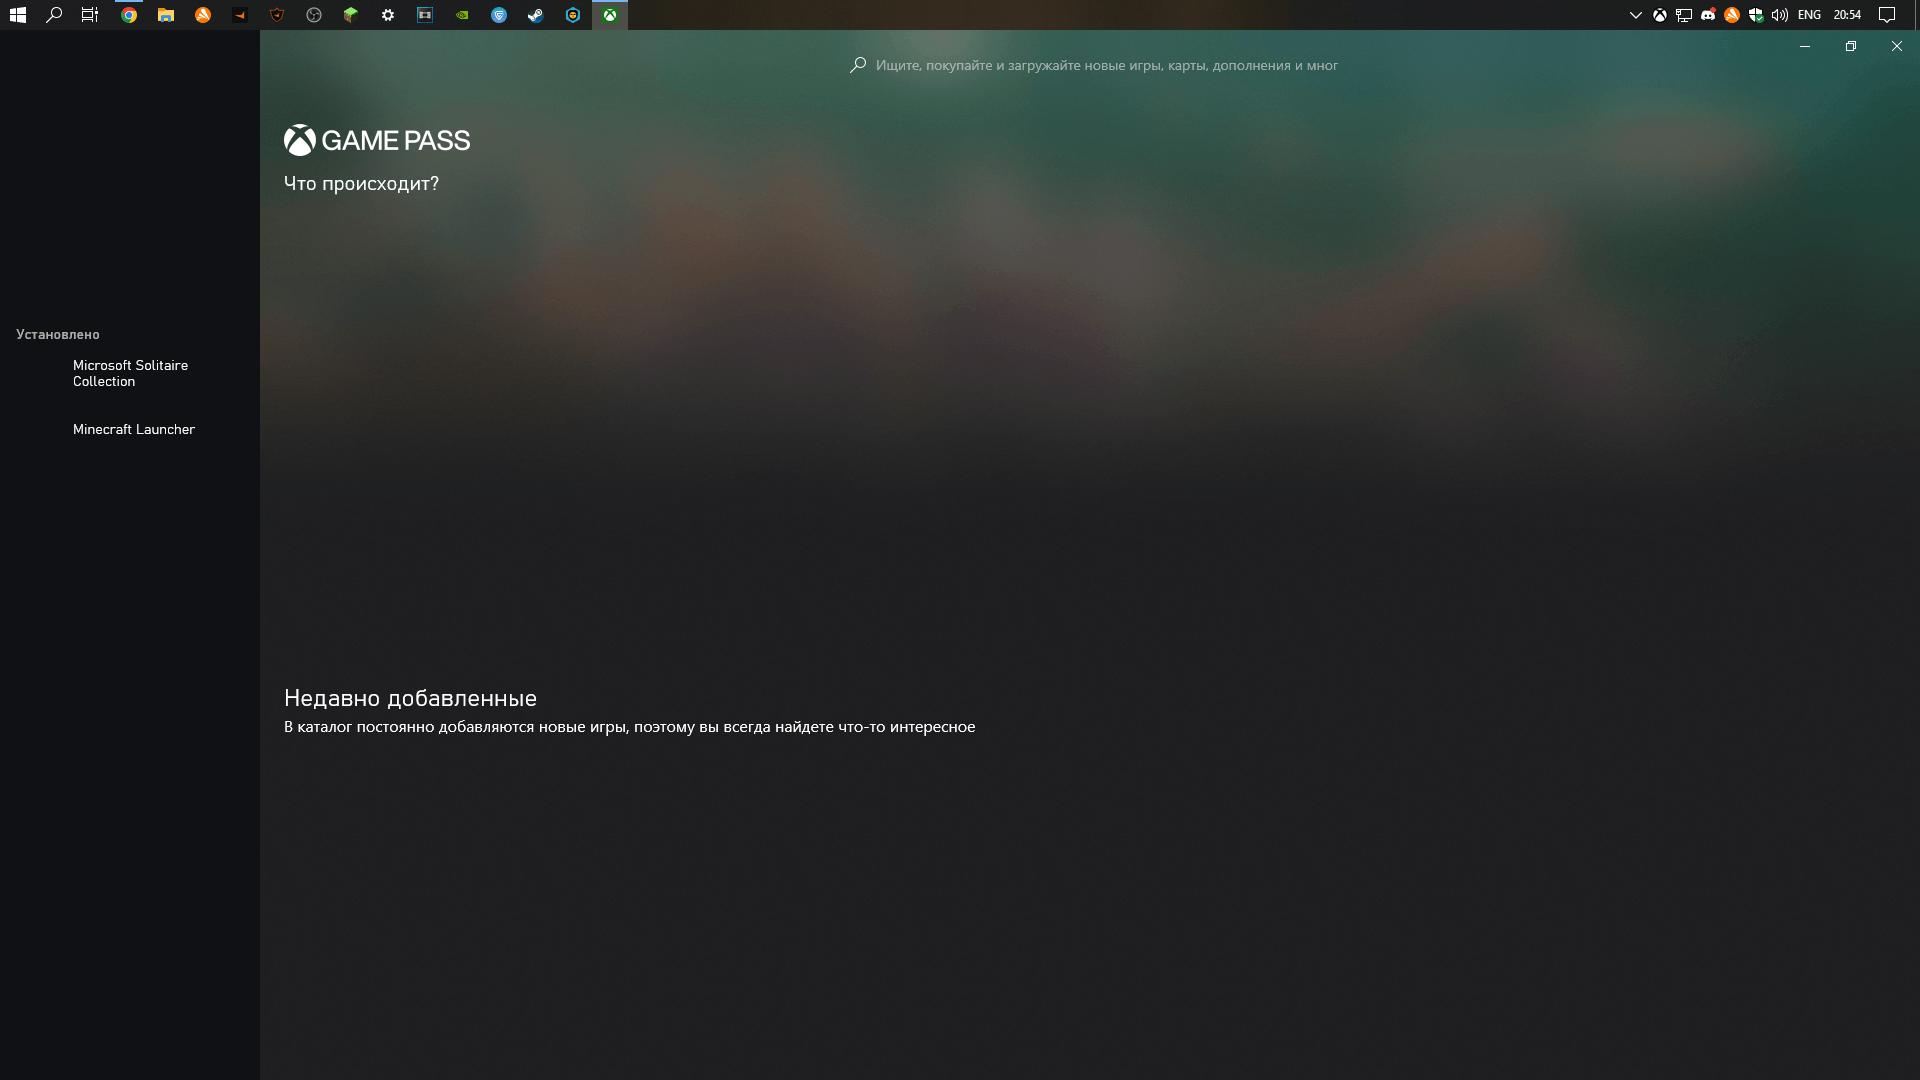This screenshot has height=1080, width=1920.
Task: Open Task View on the taskbar
Action: [90, 15]
